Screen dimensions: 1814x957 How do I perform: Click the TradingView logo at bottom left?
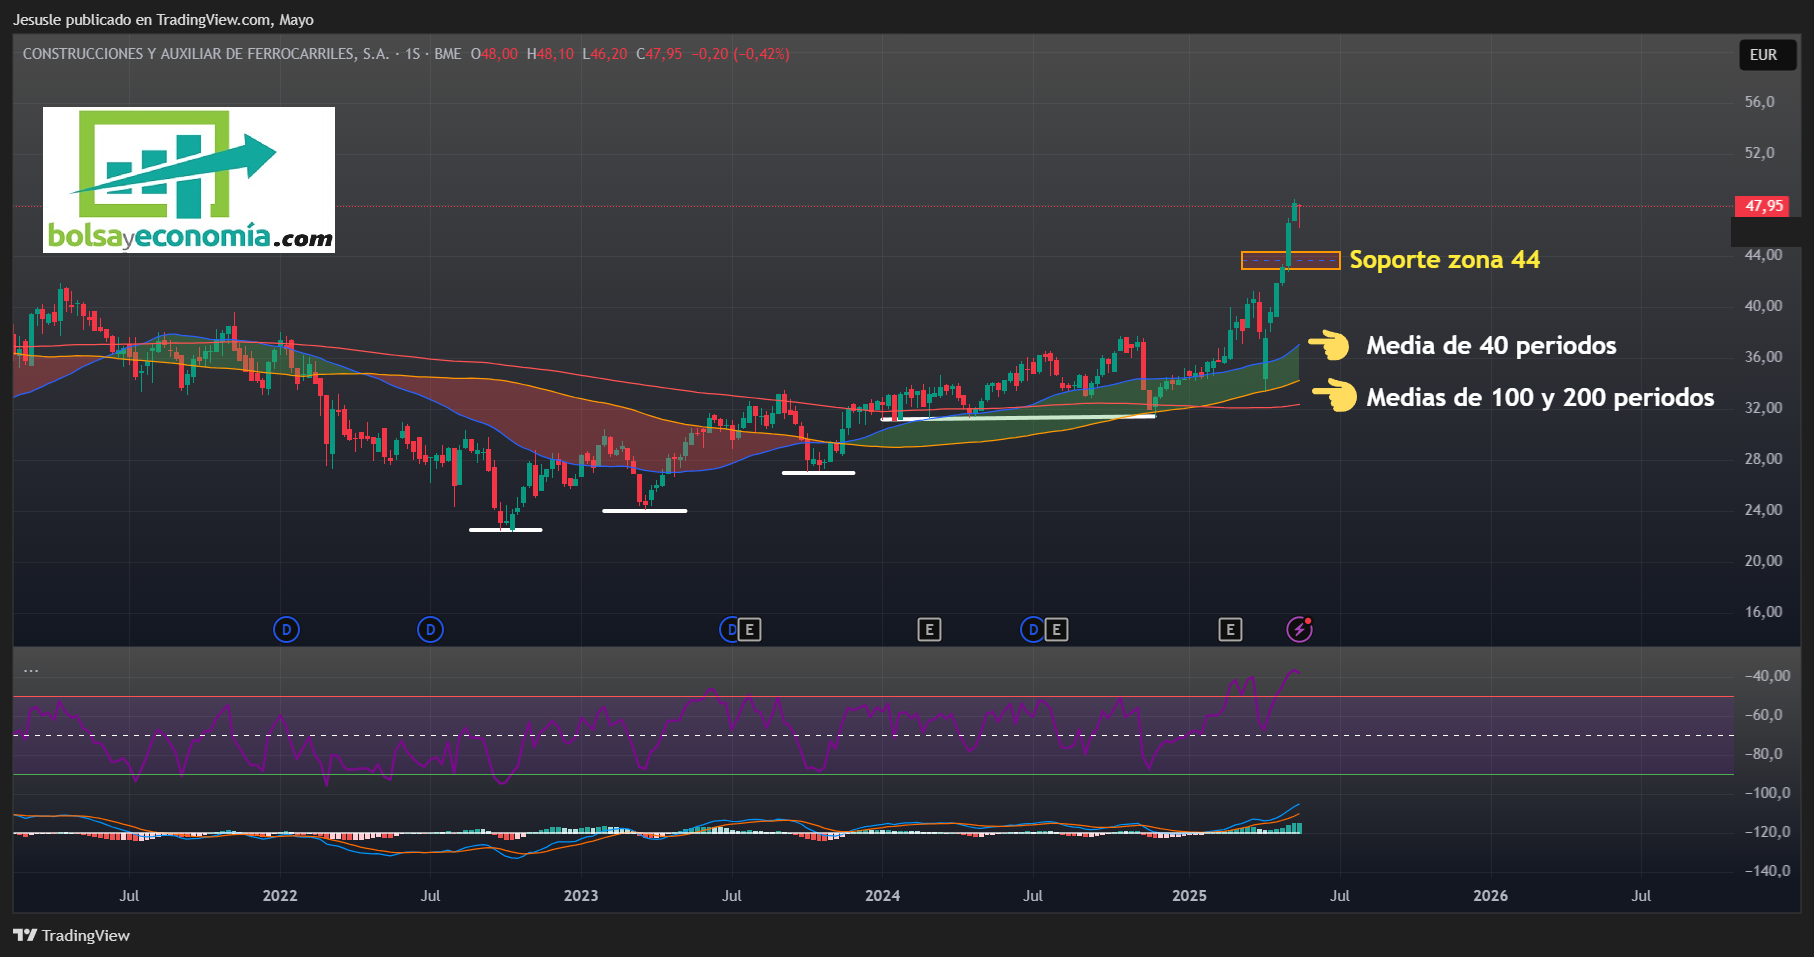24,935
